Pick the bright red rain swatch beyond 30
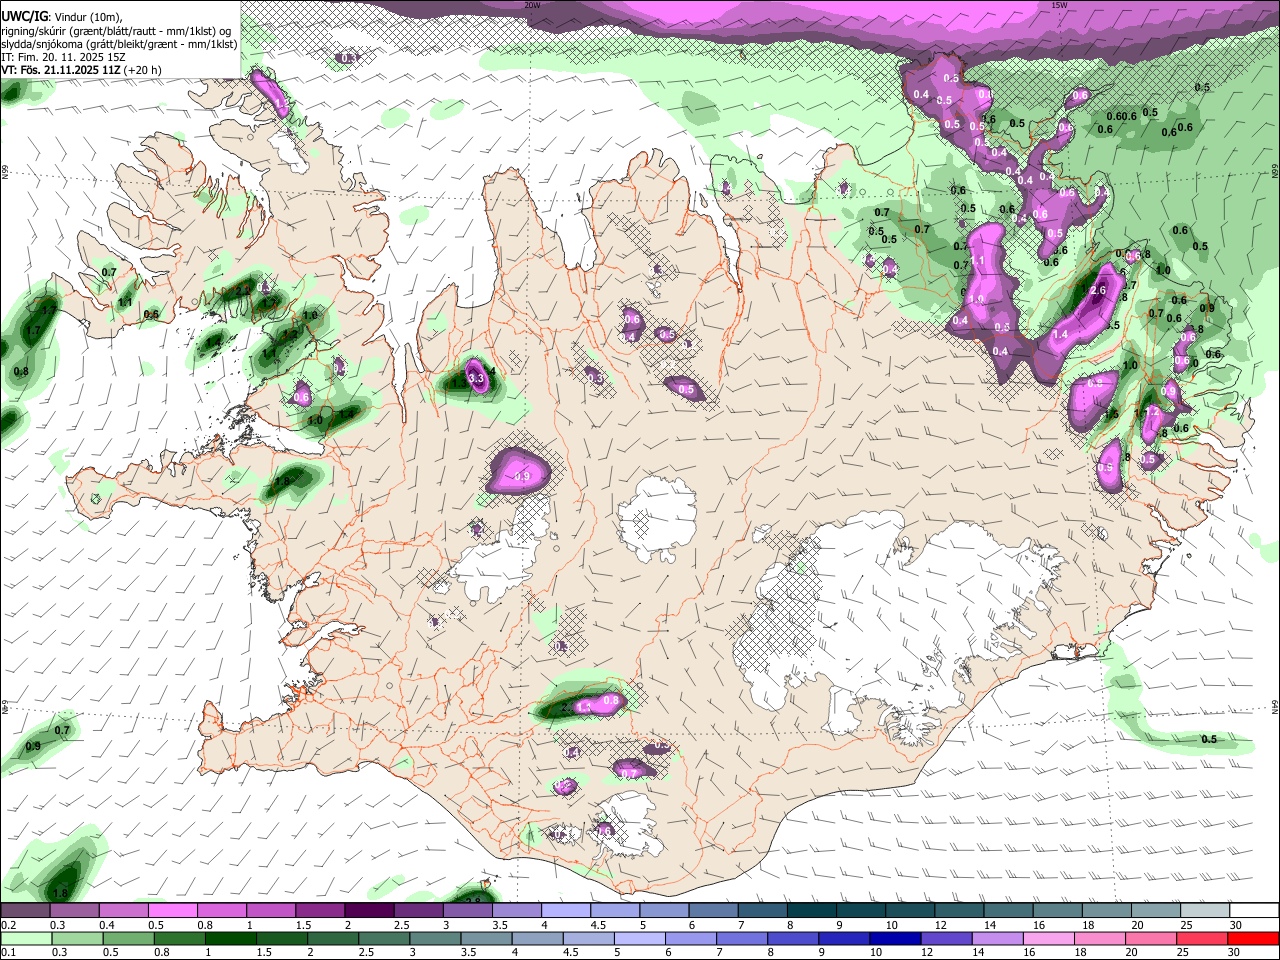Screen dimensions: 1280x960 (1255, 938)
